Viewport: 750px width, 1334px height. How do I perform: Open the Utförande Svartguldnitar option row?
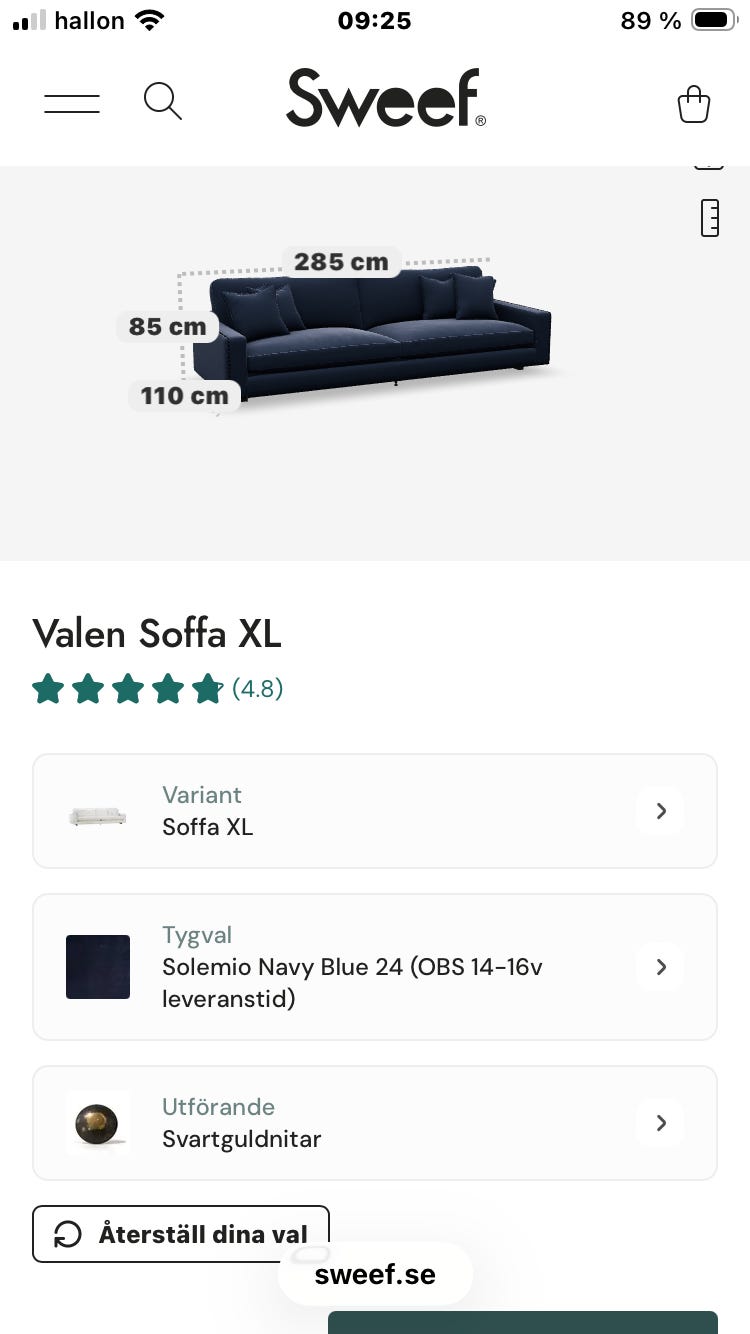click(375, 1123)
